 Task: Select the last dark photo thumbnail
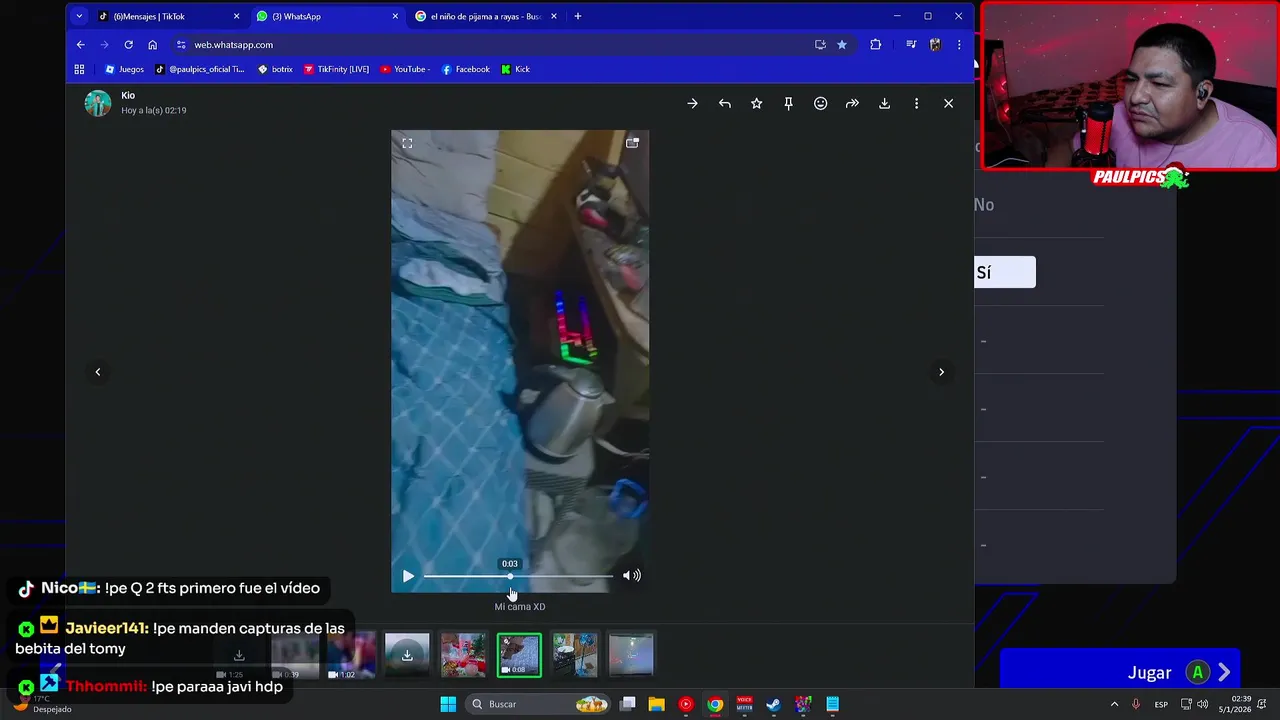[x=631, y=656]
